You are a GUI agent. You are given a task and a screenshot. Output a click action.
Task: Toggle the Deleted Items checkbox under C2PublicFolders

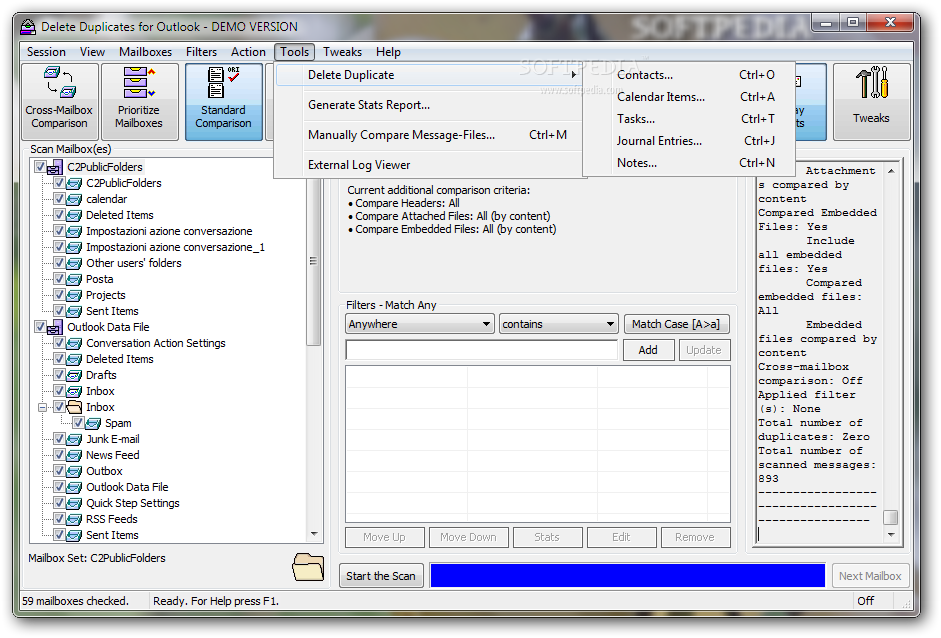click(x=59, y=214)
